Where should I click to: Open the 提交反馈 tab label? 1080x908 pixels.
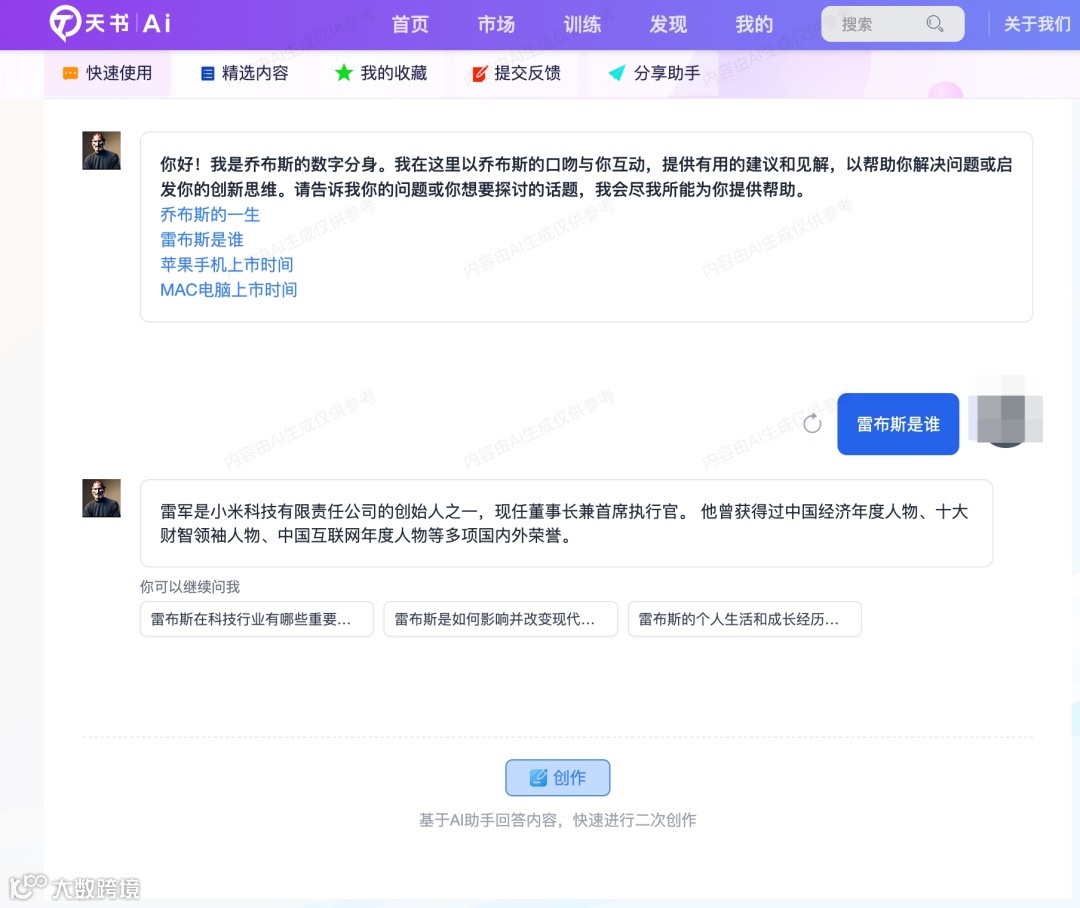tap(528, 73)
